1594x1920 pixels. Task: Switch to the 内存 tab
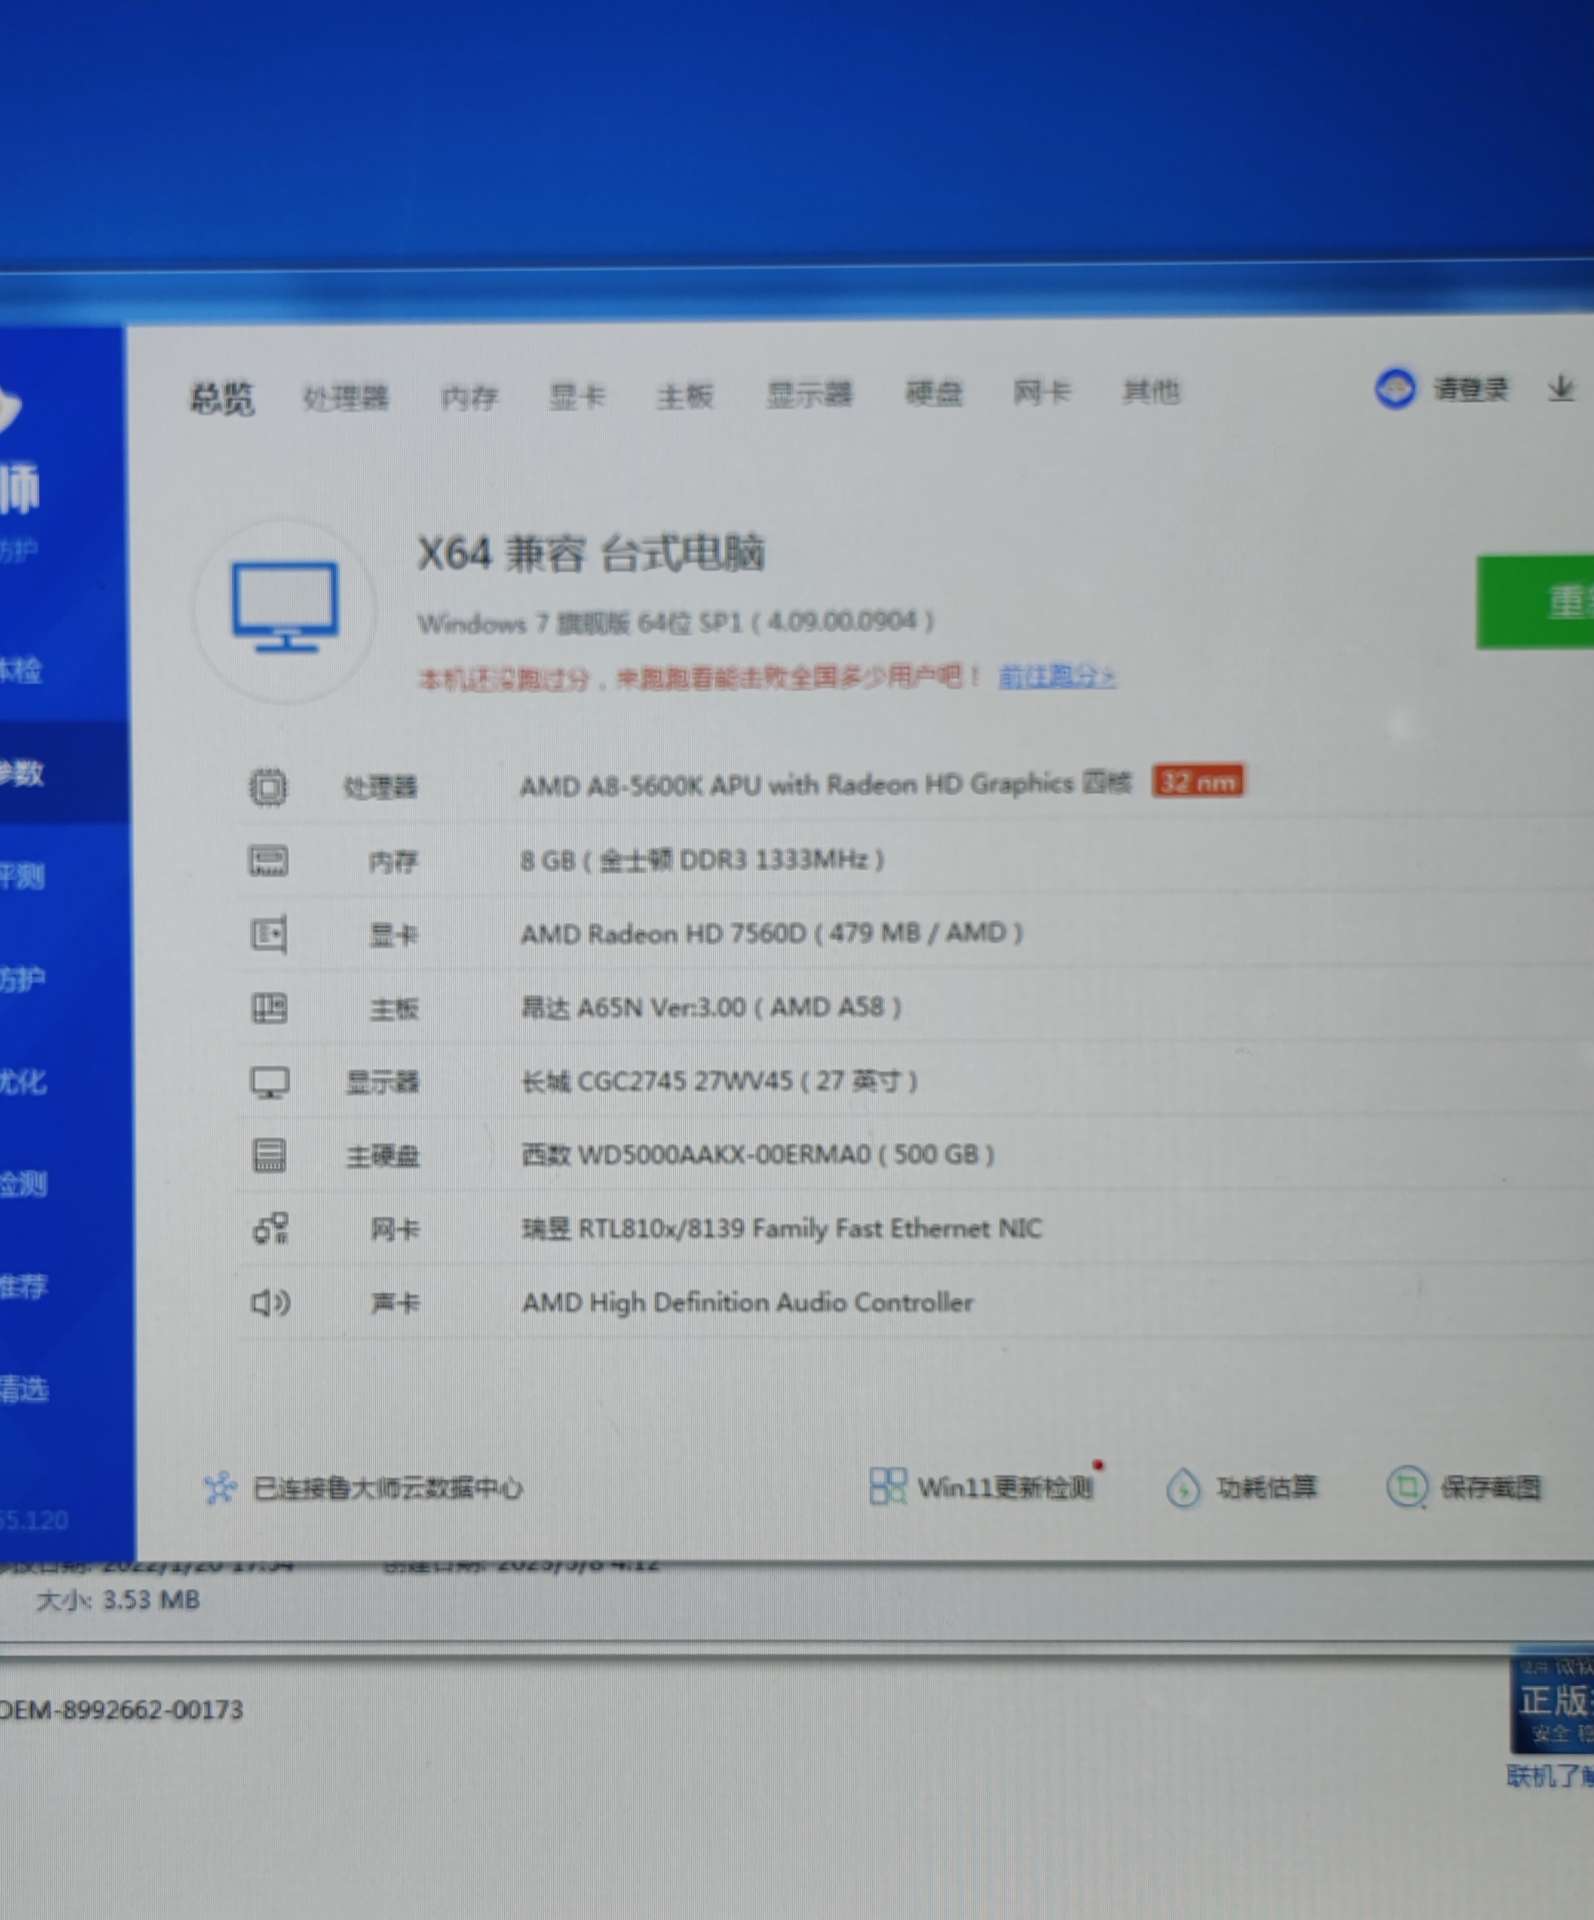click(x=470, y=397)
